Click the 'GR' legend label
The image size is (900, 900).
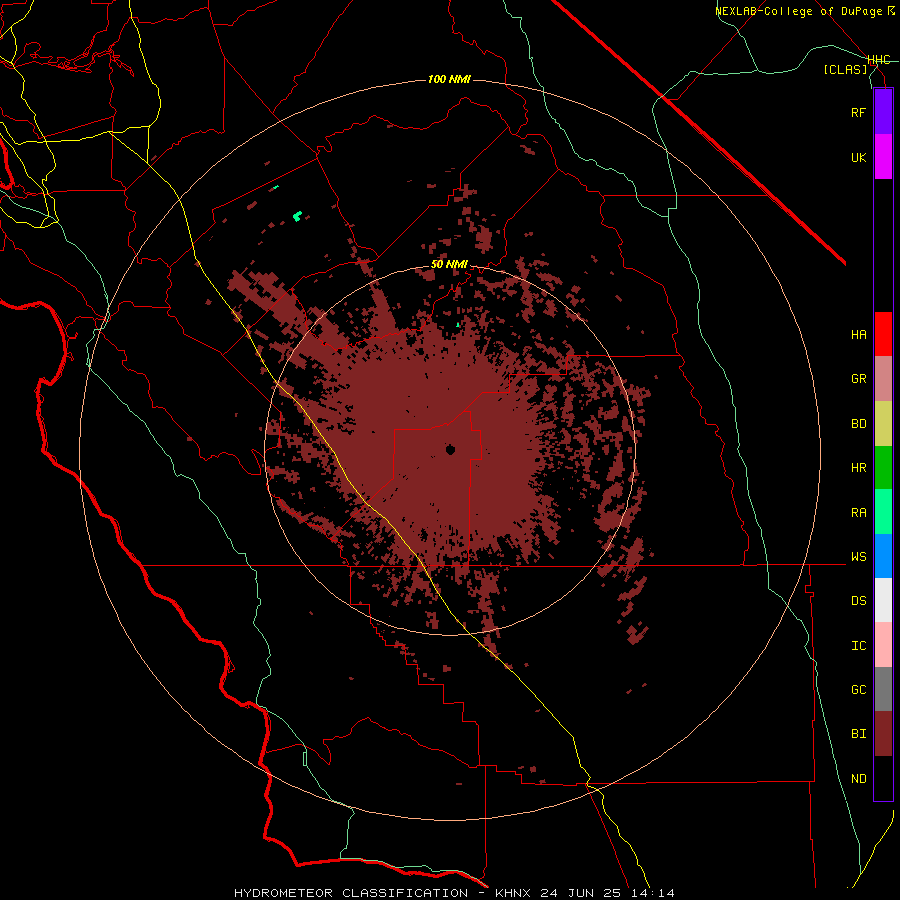tap(858, 379)
